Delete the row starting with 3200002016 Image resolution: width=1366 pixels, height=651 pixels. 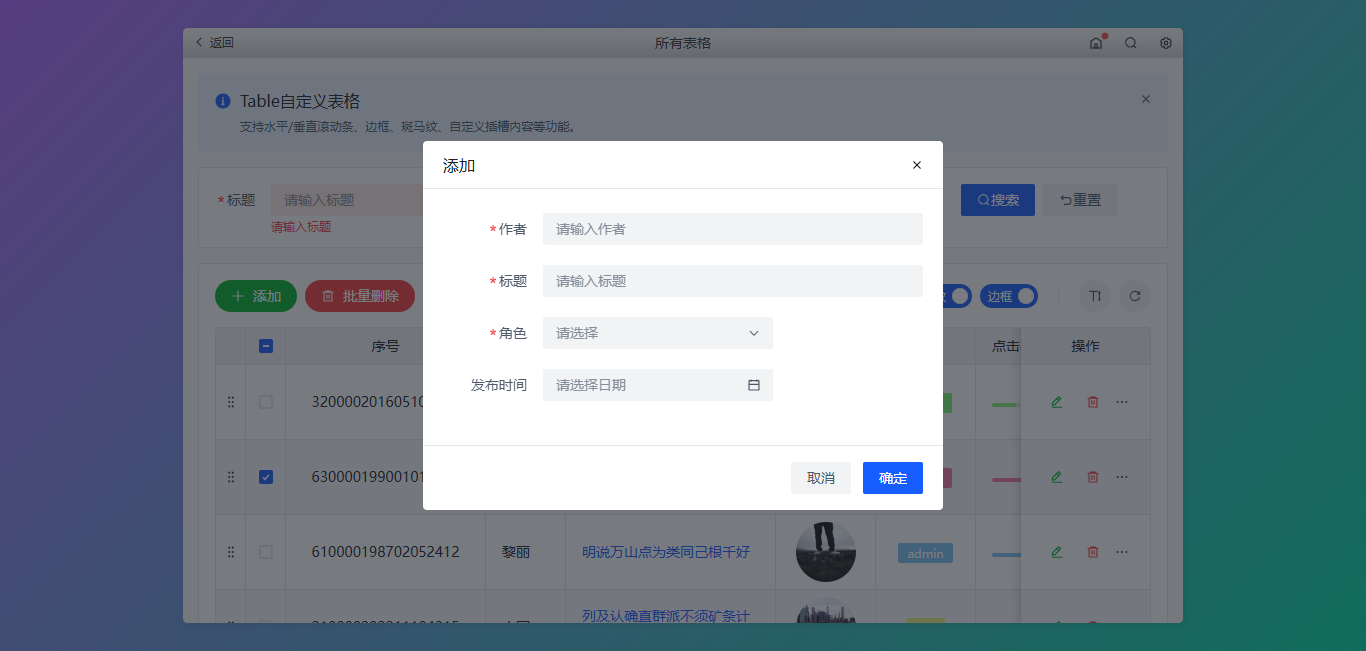(x=1093, y=402)
